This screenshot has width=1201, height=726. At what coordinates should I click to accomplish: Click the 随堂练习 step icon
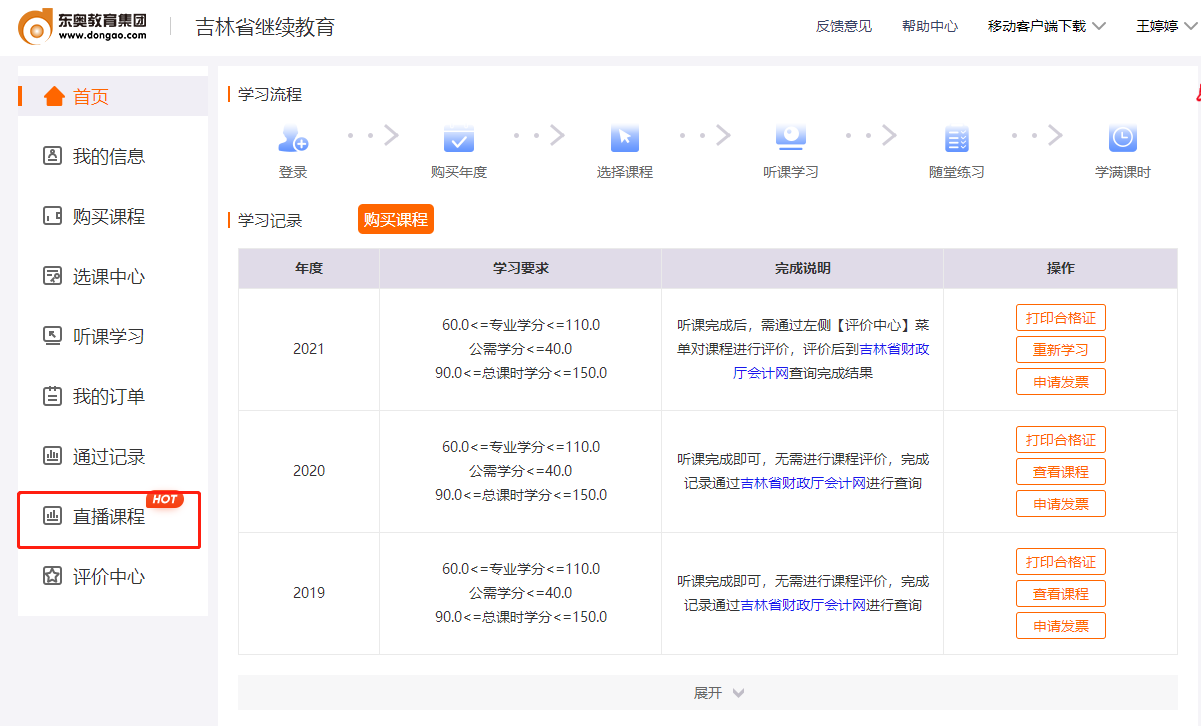(957, 137)
